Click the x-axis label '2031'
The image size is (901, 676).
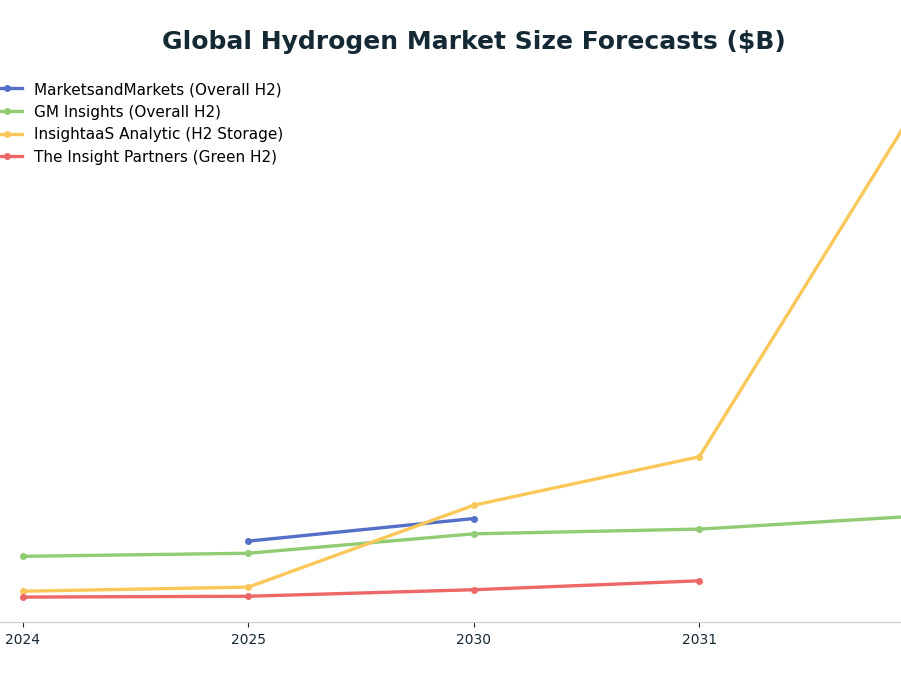(x=699, y=639)
